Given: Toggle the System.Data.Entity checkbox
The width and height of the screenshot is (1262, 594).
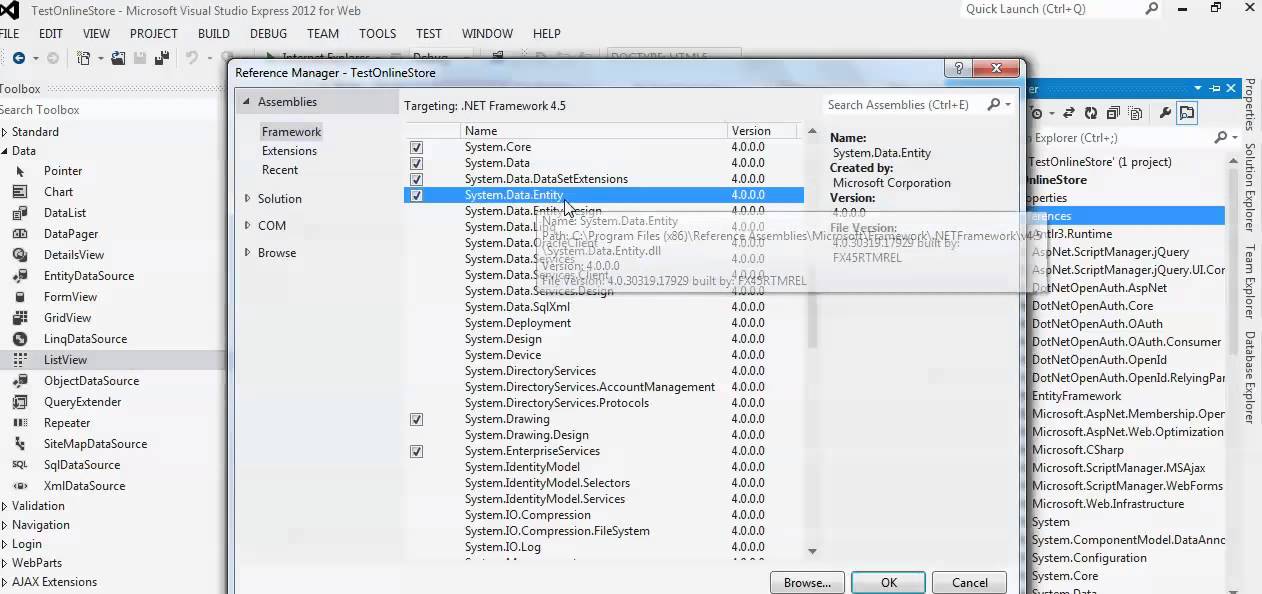Looking at the screenshot, I should tap(416, 195).
